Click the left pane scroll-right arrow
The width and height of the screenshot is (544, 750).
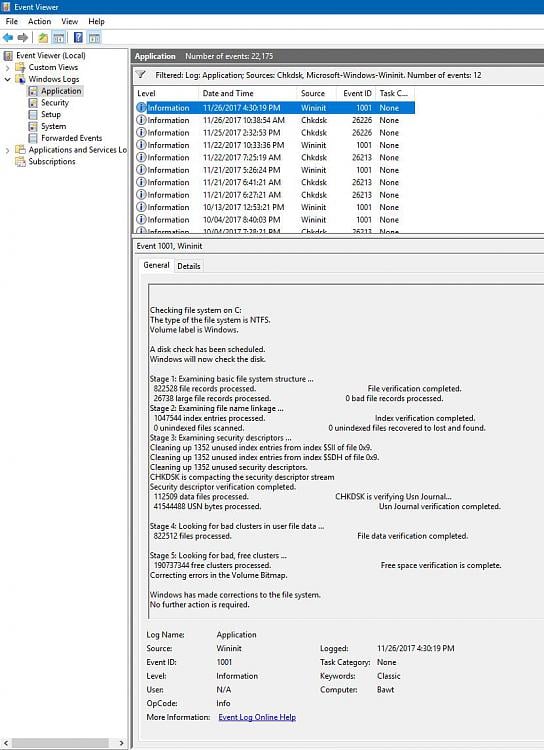122,743
